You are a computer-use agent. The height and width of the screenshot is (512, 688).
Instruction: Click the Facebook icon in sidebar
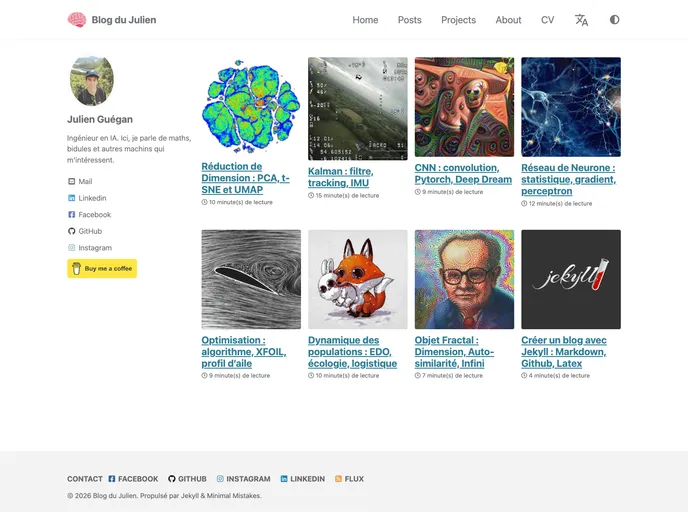pos(71,215)
